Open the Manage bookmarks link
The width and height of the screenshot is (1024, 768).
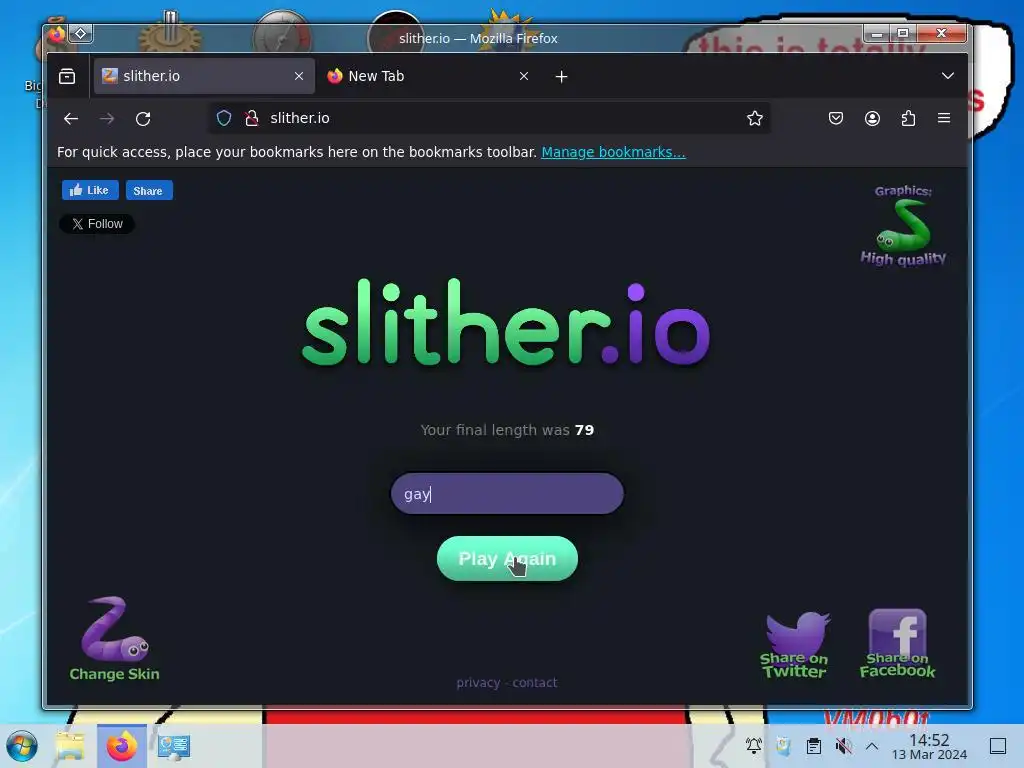(613, 152)
